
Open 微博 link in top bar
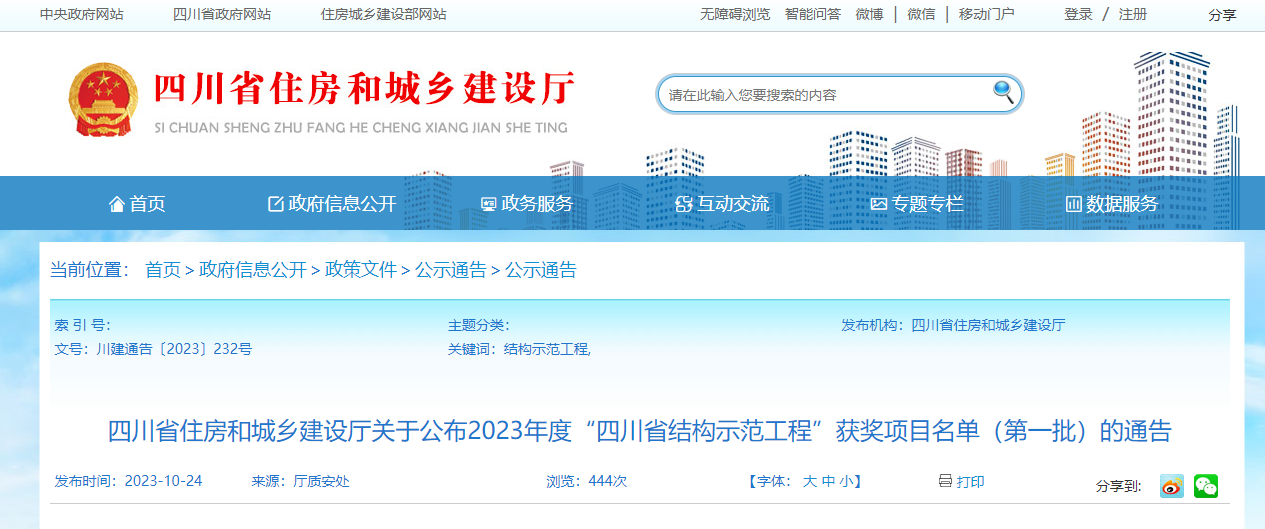pyautogui.click(x=870, y=14)
